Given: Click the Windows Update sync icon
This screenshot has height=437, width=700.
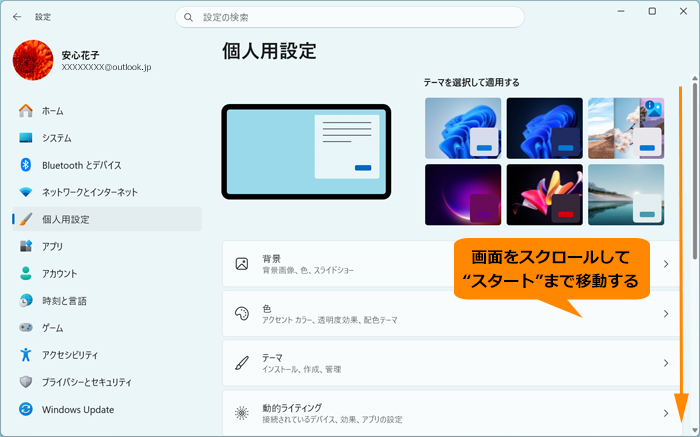Looking at the screenshot, I should point(25,409).
